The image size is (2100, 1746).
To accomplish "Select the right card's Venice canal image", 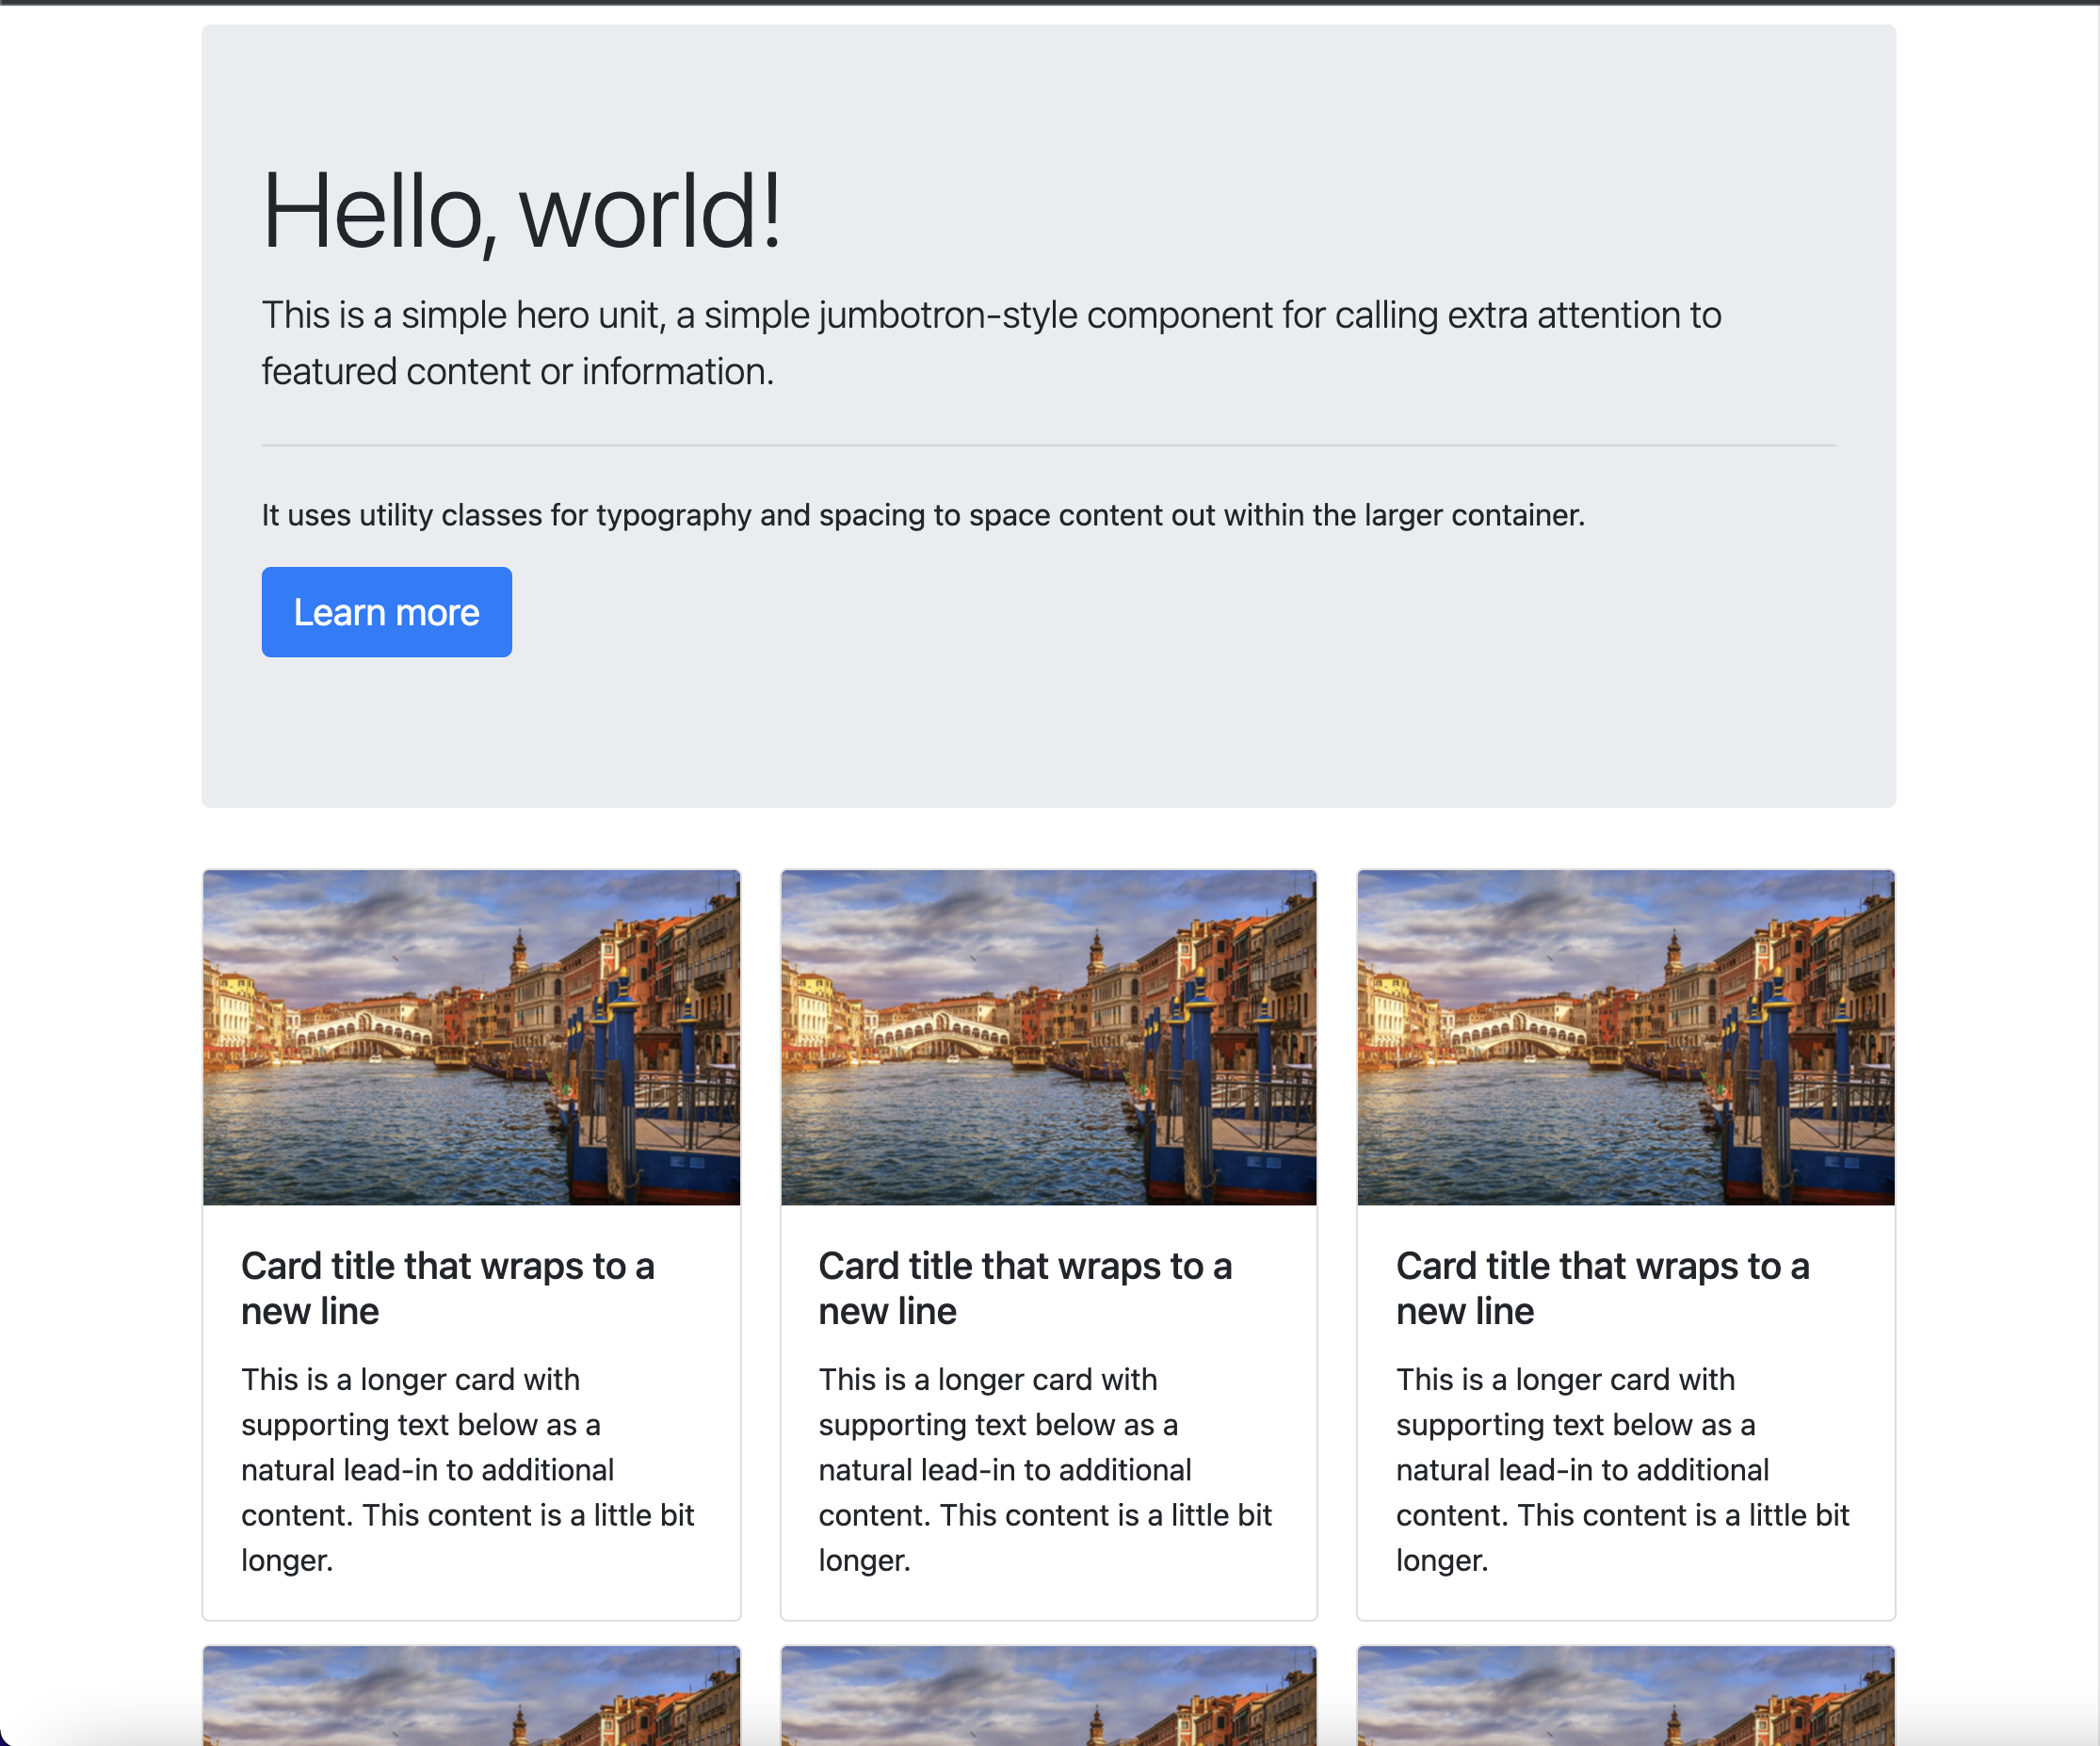I will pos(1625,1037).
